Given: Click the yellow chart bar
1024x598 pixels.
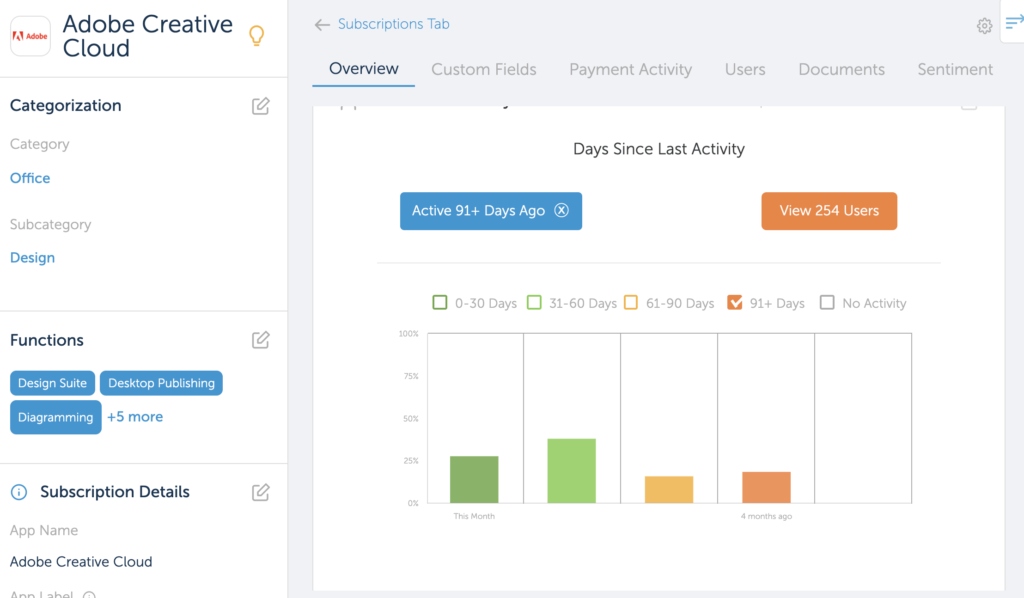Looking at the screenshot, I should click(669, 490).
